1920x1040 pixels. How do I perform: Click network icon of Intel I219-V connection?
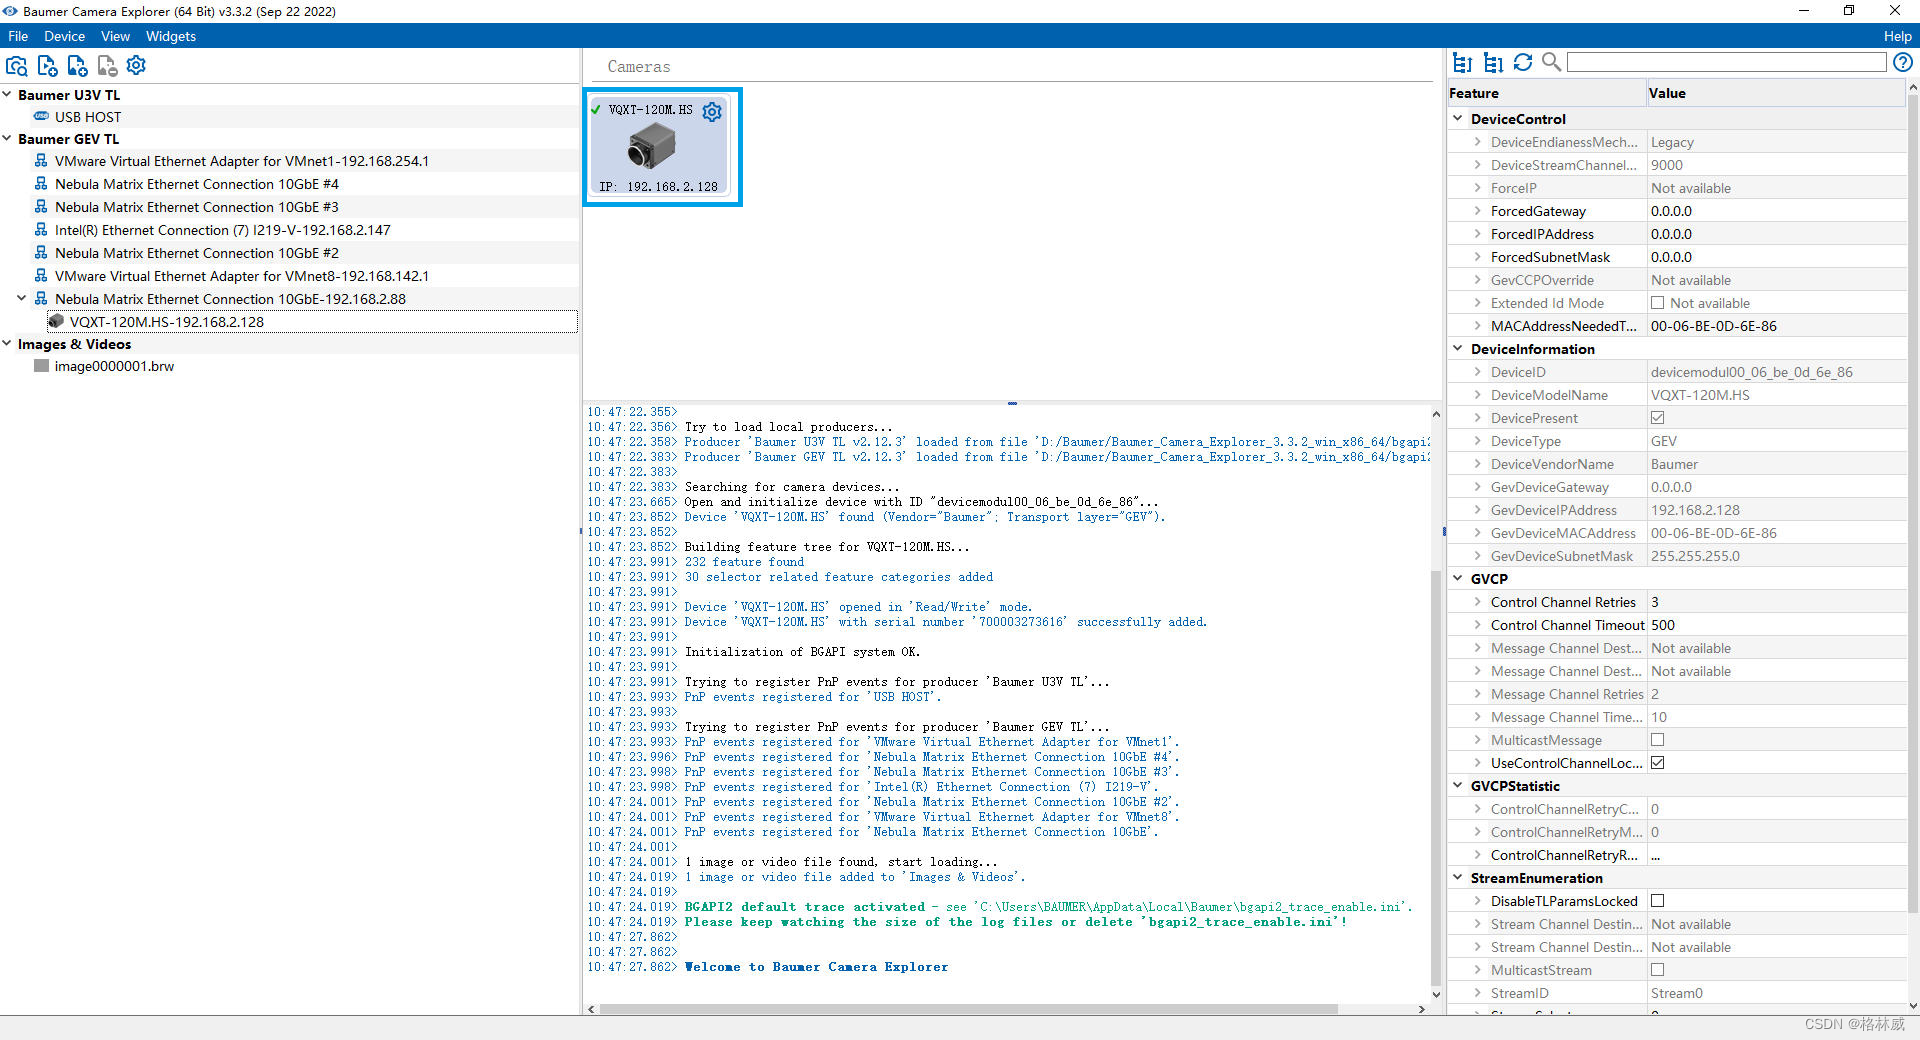coord(41,229)
